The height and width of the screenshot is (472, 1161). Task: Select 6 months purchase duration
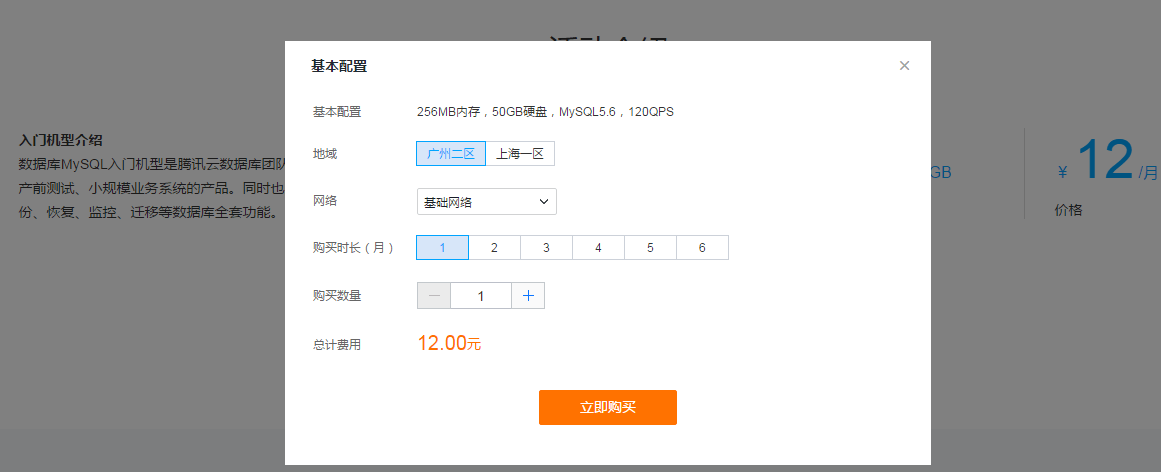click(702, 248)
